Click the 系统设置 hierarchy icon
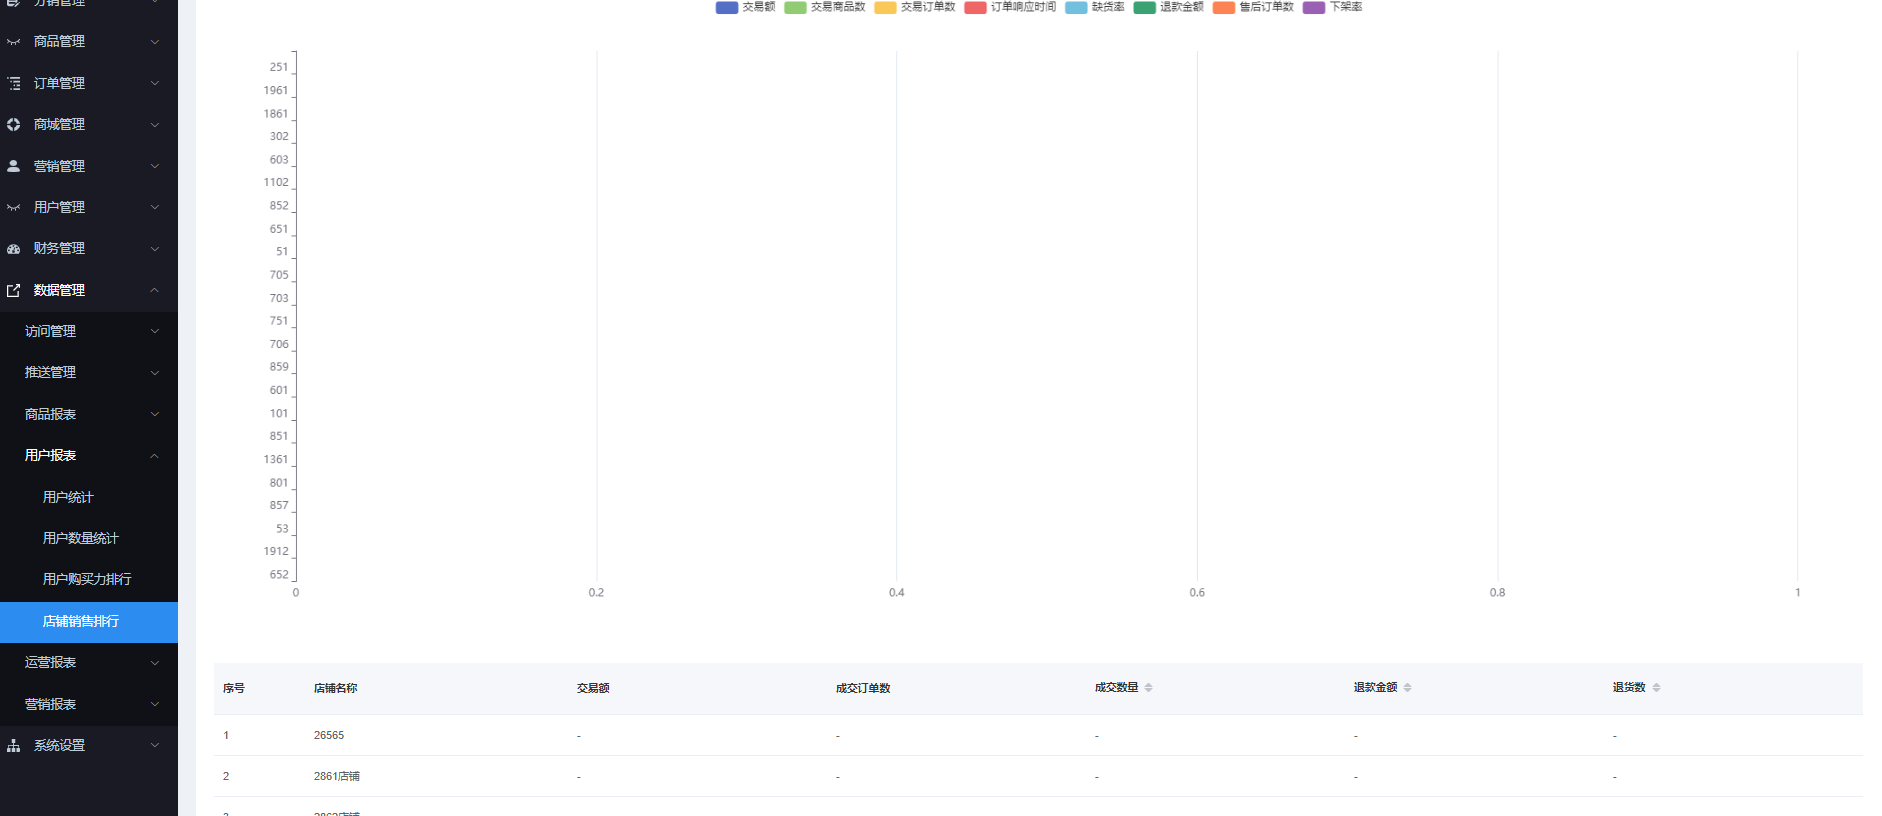 click(x=14, y=746)
